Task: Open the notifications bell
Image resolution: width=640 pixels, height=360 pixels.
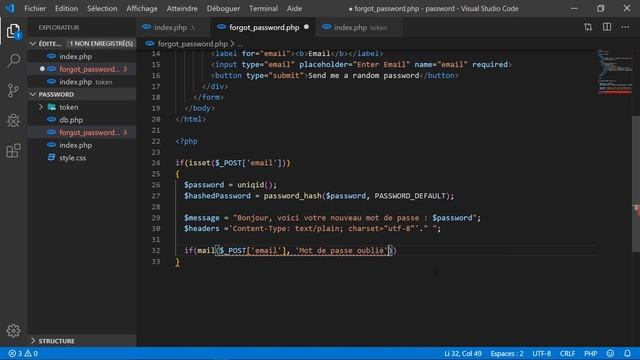Action: click(627, 353)
